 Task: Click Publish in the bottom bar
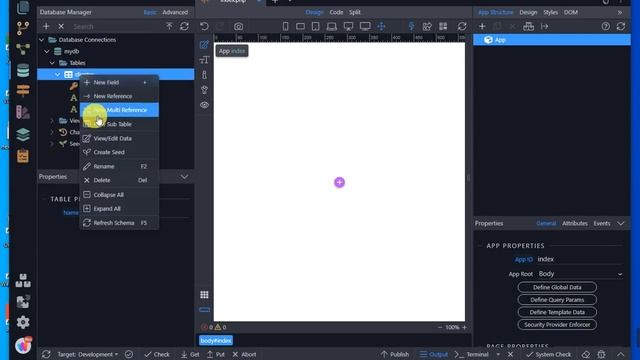click(395, 354)
